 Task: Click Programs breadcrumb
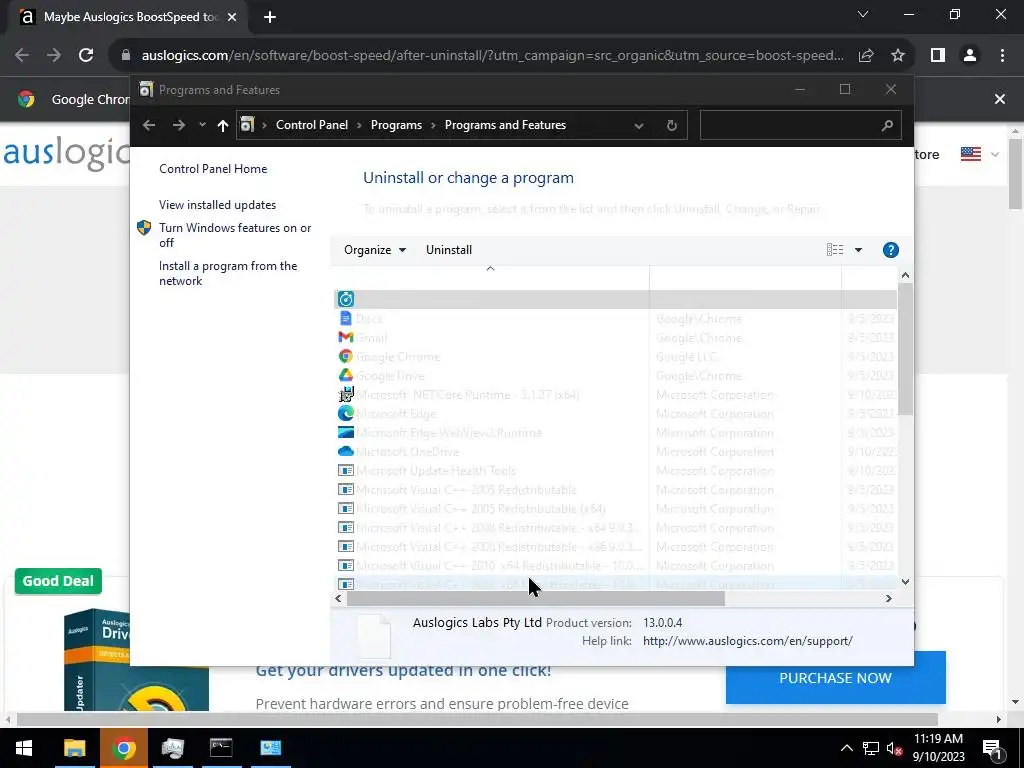[x=396, y=125]
